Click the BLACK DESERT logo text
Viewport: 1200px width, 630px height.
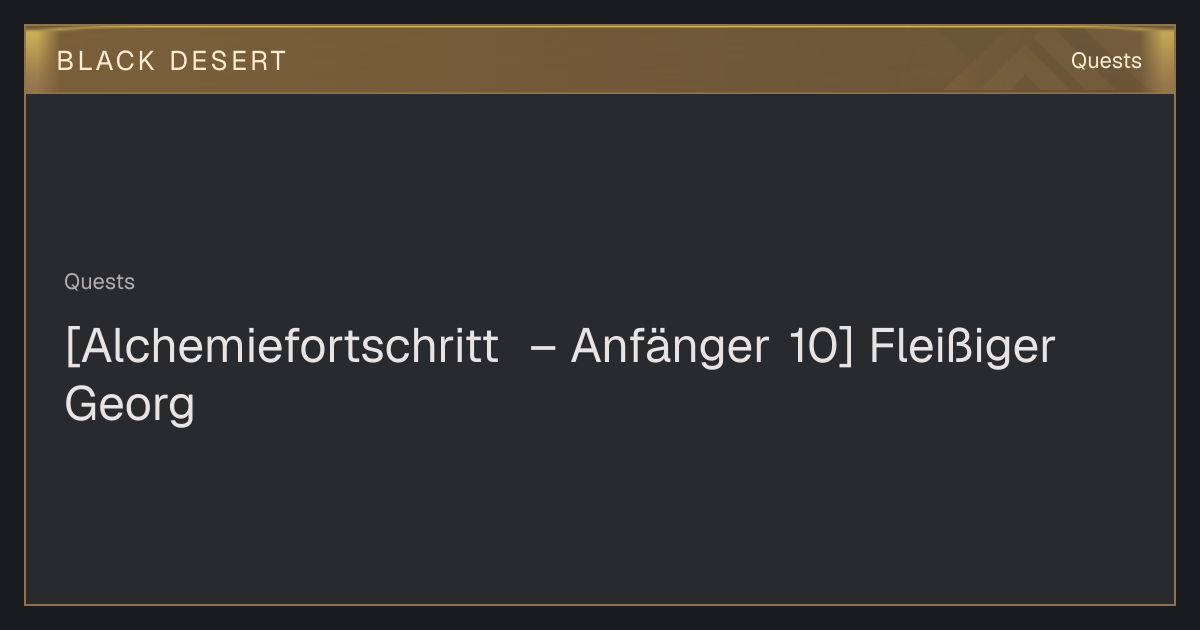pyautogui.click(x=171, y=61)
